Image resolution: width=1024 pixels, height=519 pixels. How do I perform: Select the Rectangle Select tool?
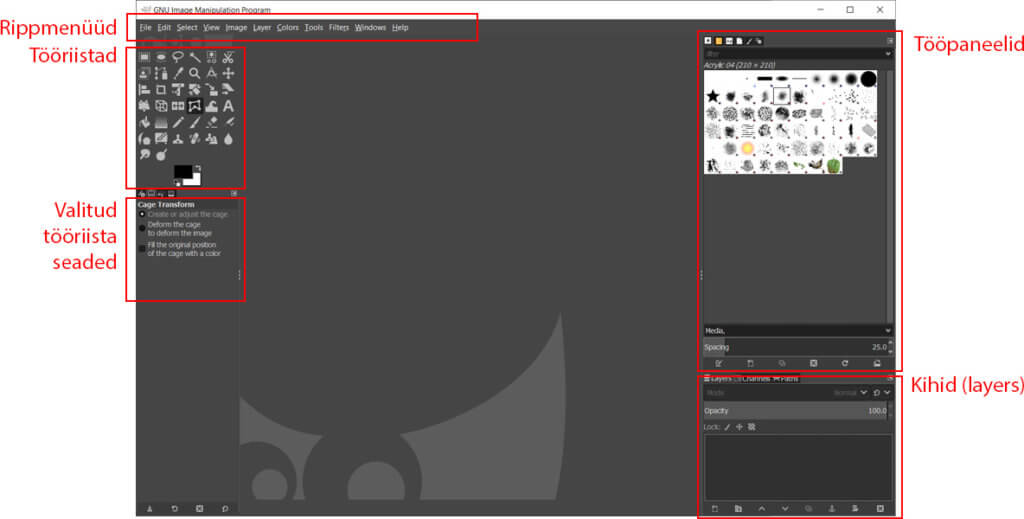point(144,57)
